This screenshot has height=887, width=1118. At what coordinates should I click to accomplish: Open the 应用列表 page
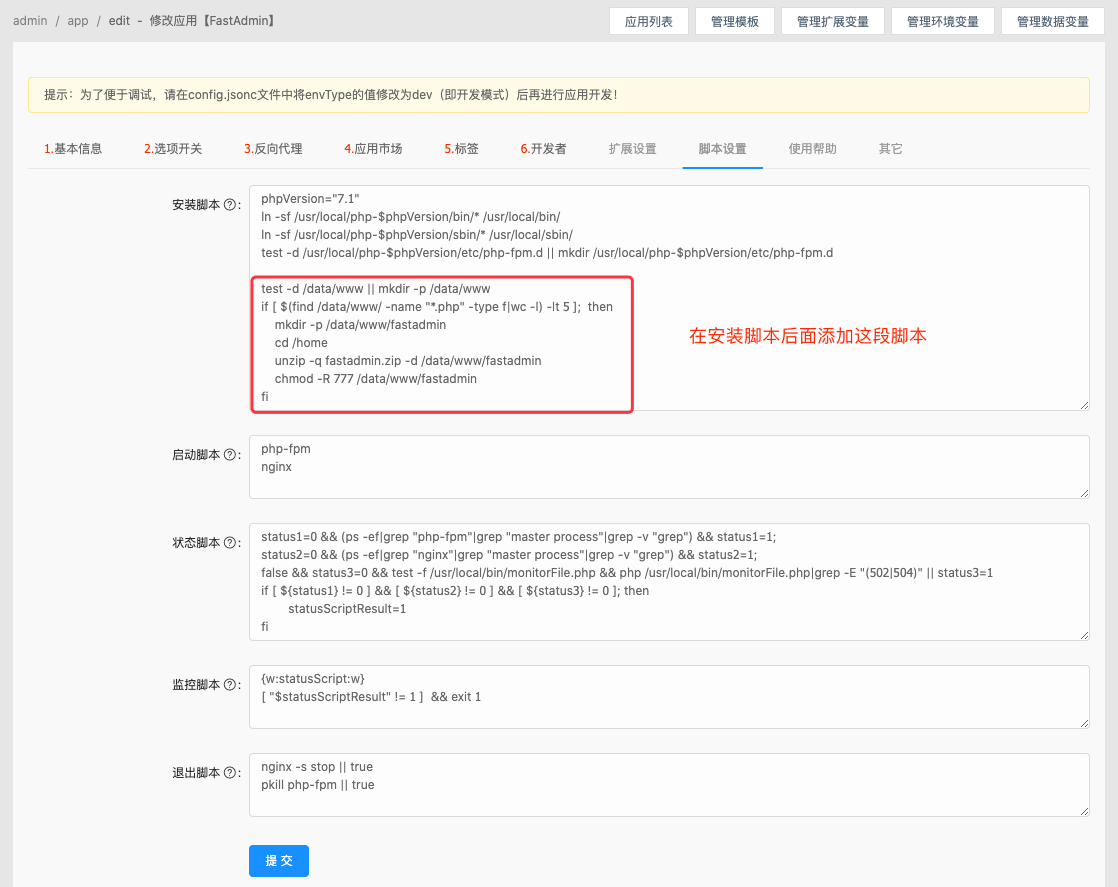[x=647, y=20]
